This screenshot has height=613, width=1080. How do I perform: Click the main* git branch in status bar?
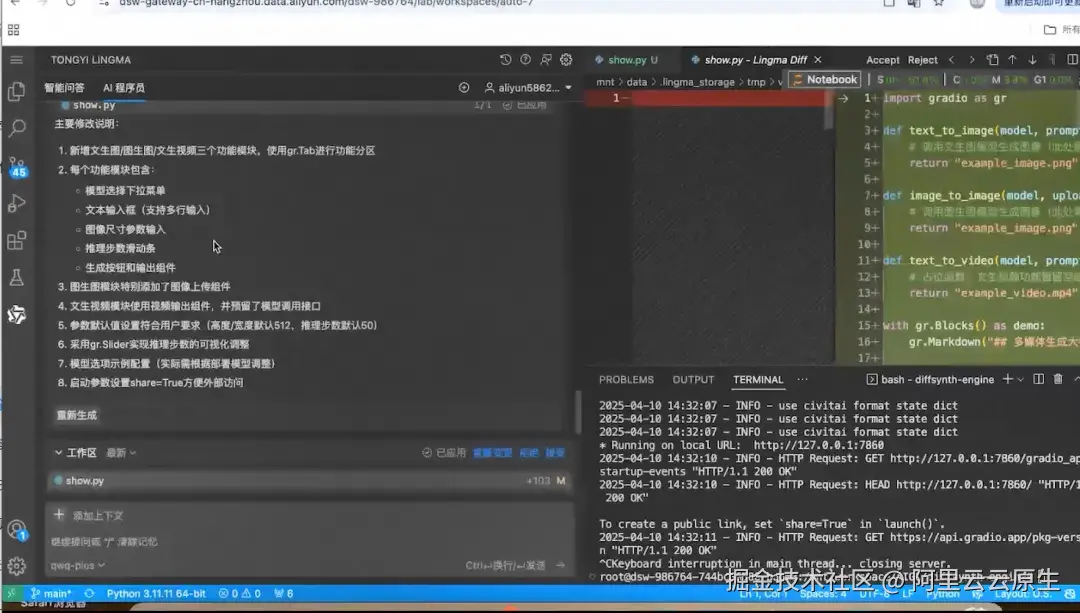click(x=50, y=594)
